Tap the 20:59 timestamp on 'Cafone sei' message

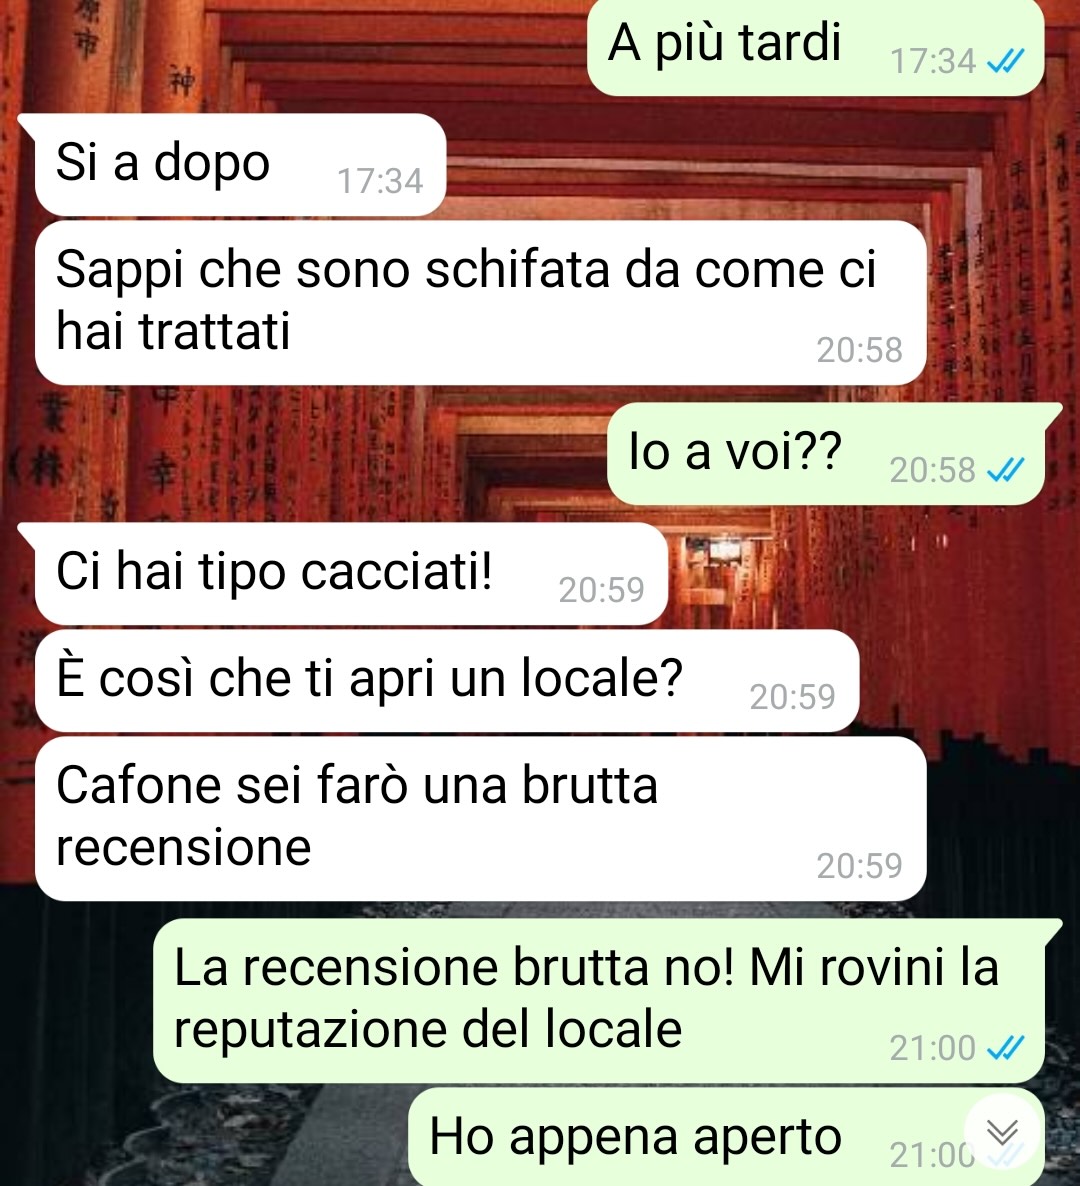click(x=859, y=865)
